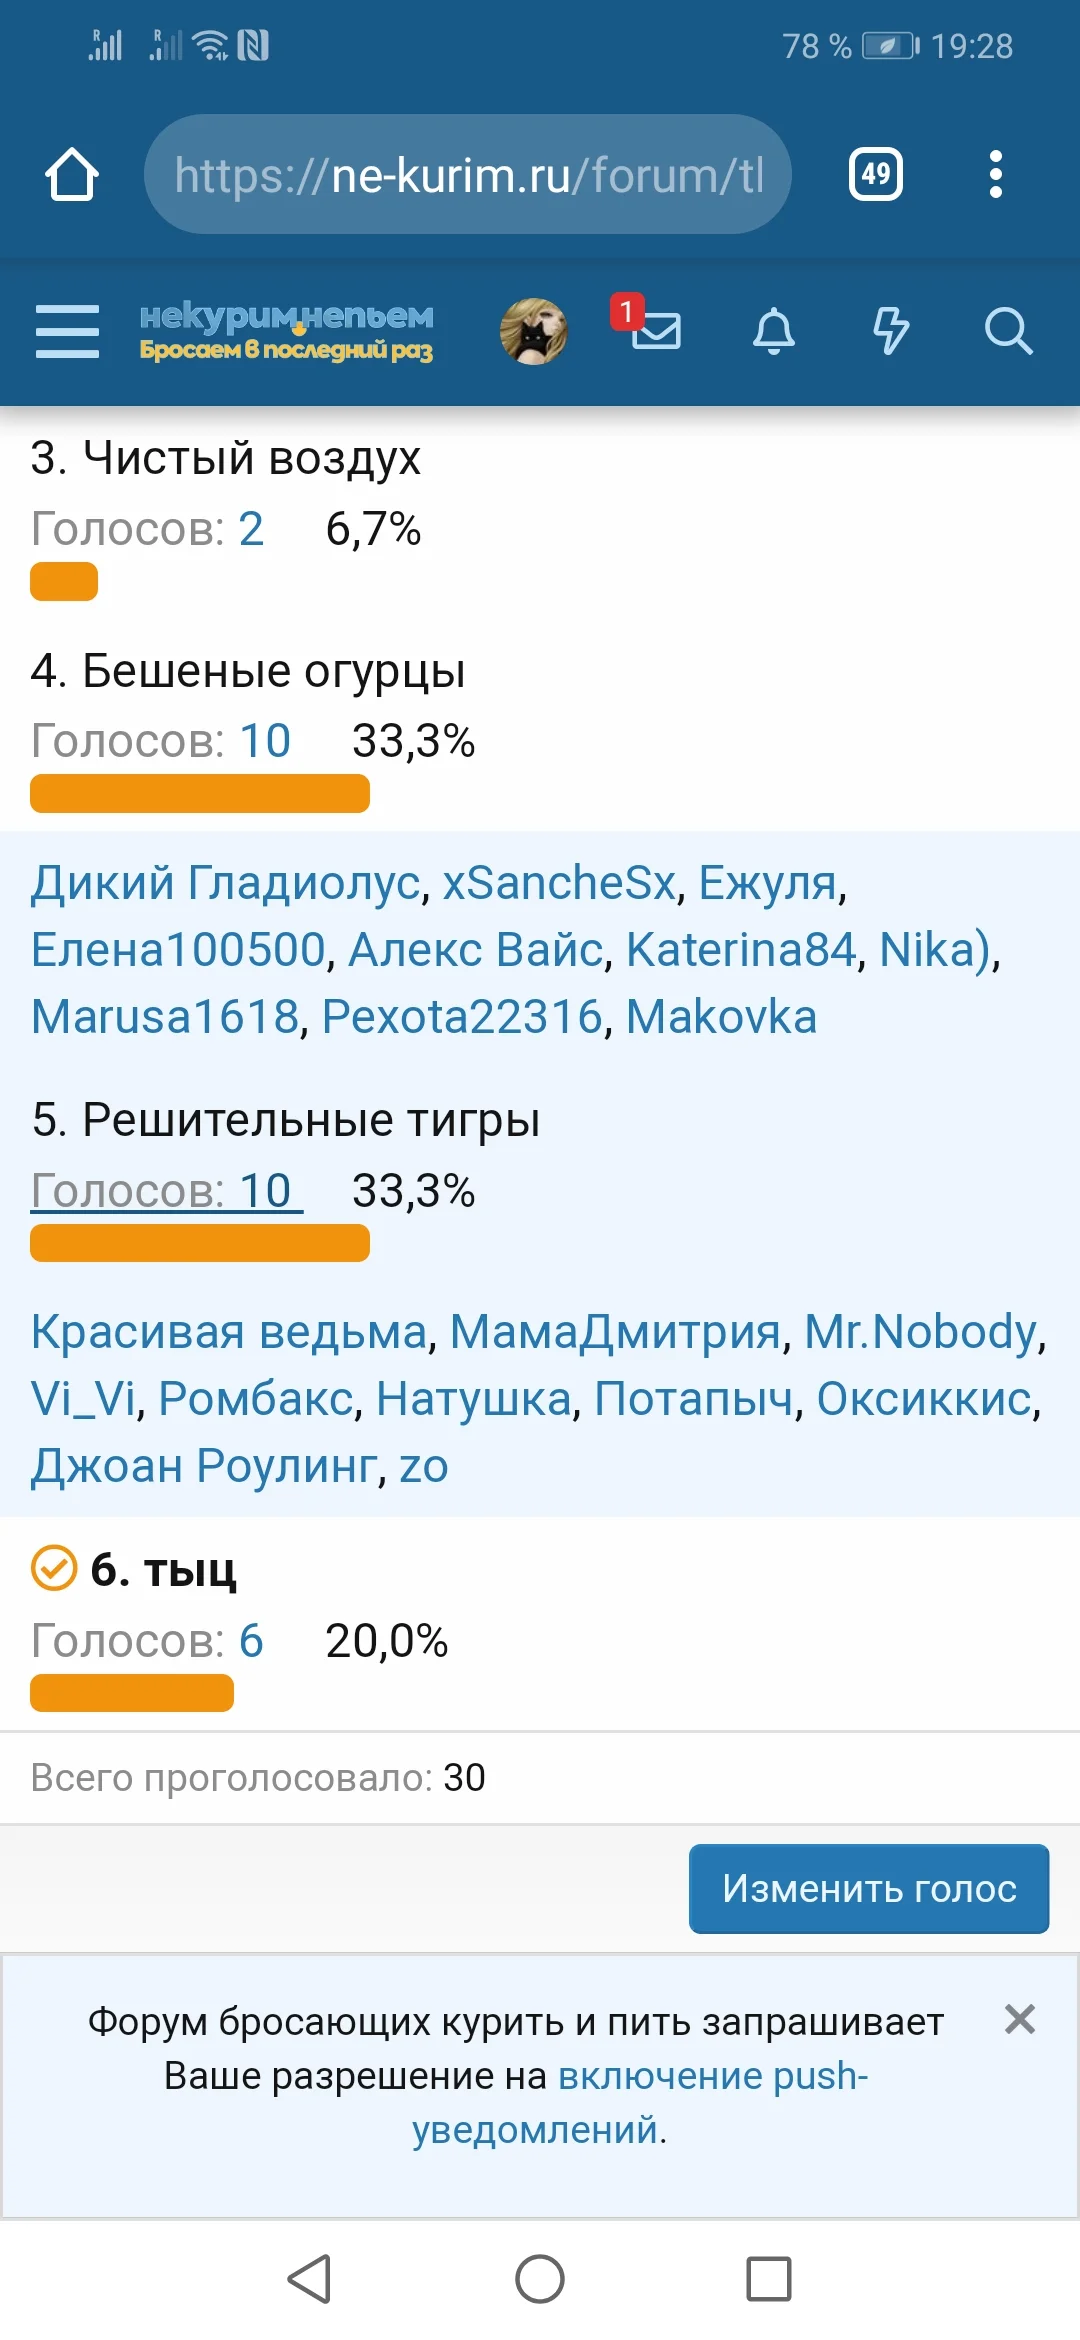Open the browser tabs switcher showing 49
The image size is (1080, 2340).
[x=875, y=173]
